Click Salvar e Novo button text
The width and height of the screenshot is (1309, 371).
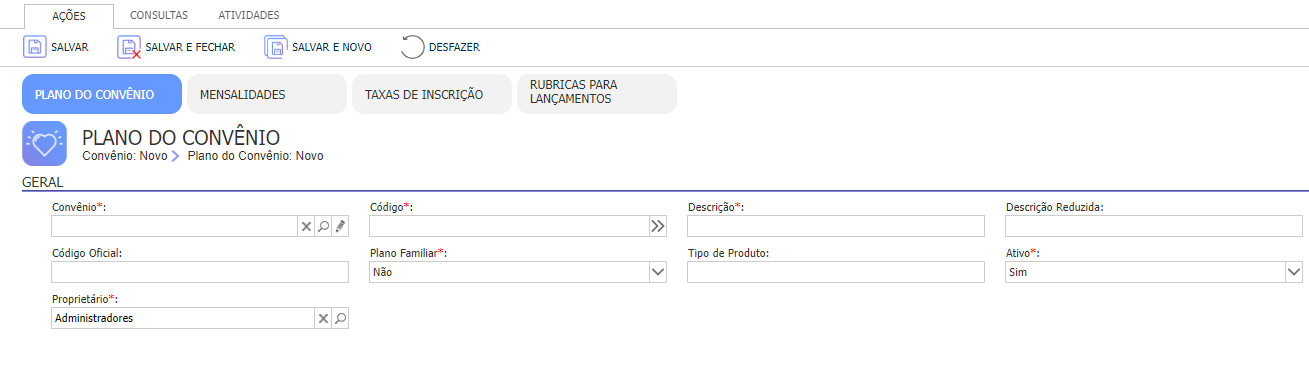click(x=332, y=47)
